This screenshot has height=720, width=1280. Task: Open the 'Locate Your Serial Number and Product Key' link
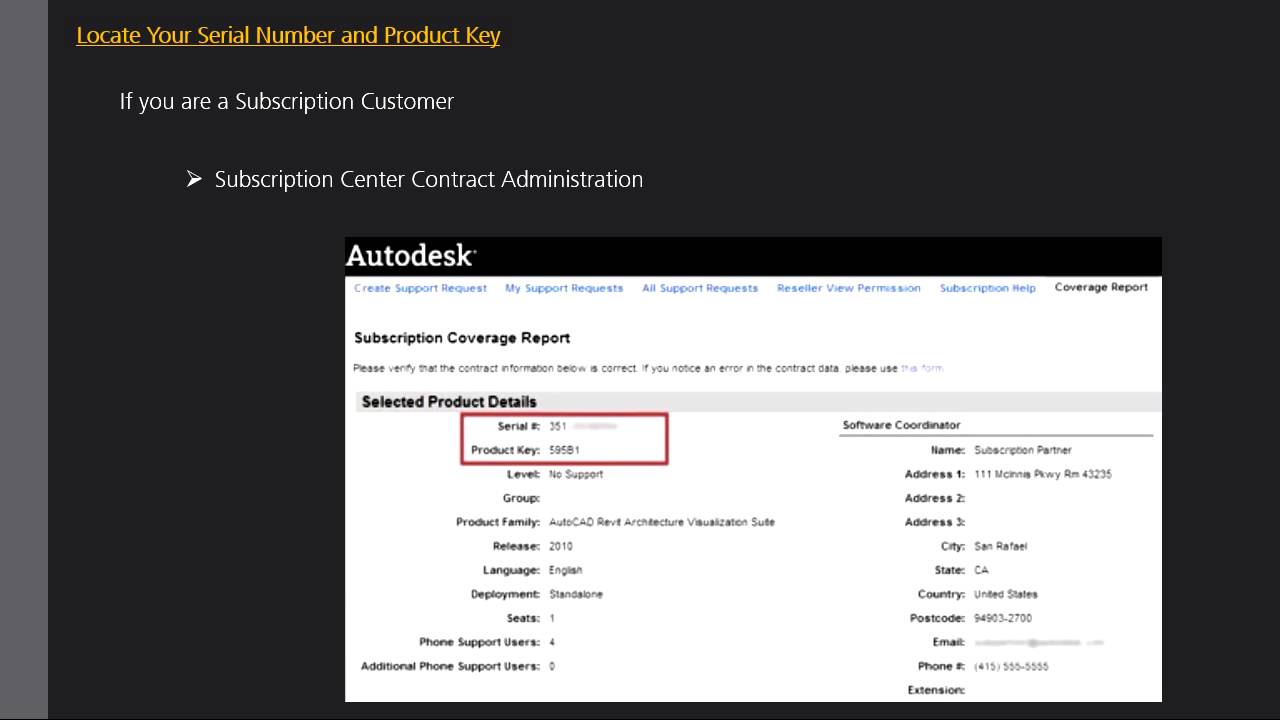pyautogui.click(x=288, y=36)
